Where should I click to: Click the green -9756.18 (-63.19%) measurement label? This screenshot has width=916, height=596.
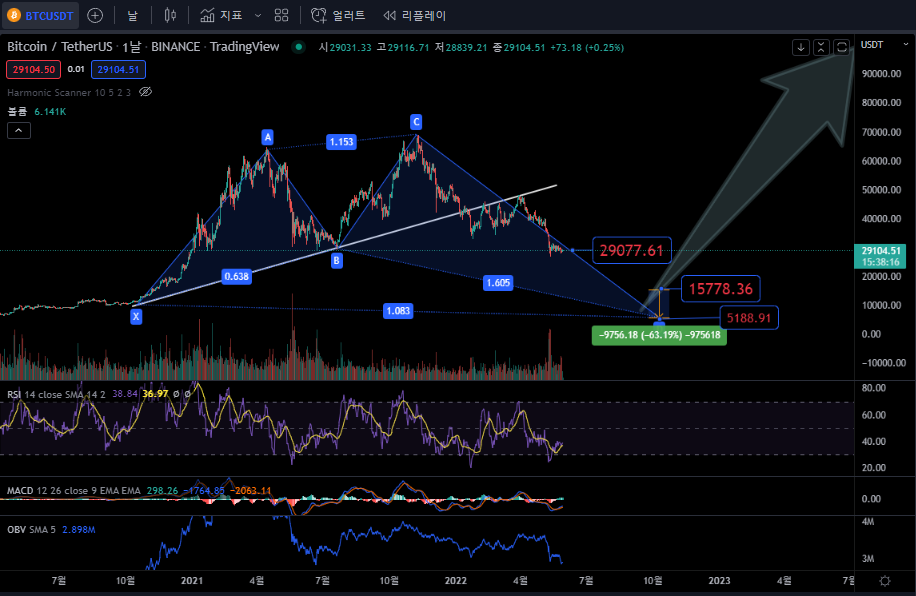[x=659, y=335]
